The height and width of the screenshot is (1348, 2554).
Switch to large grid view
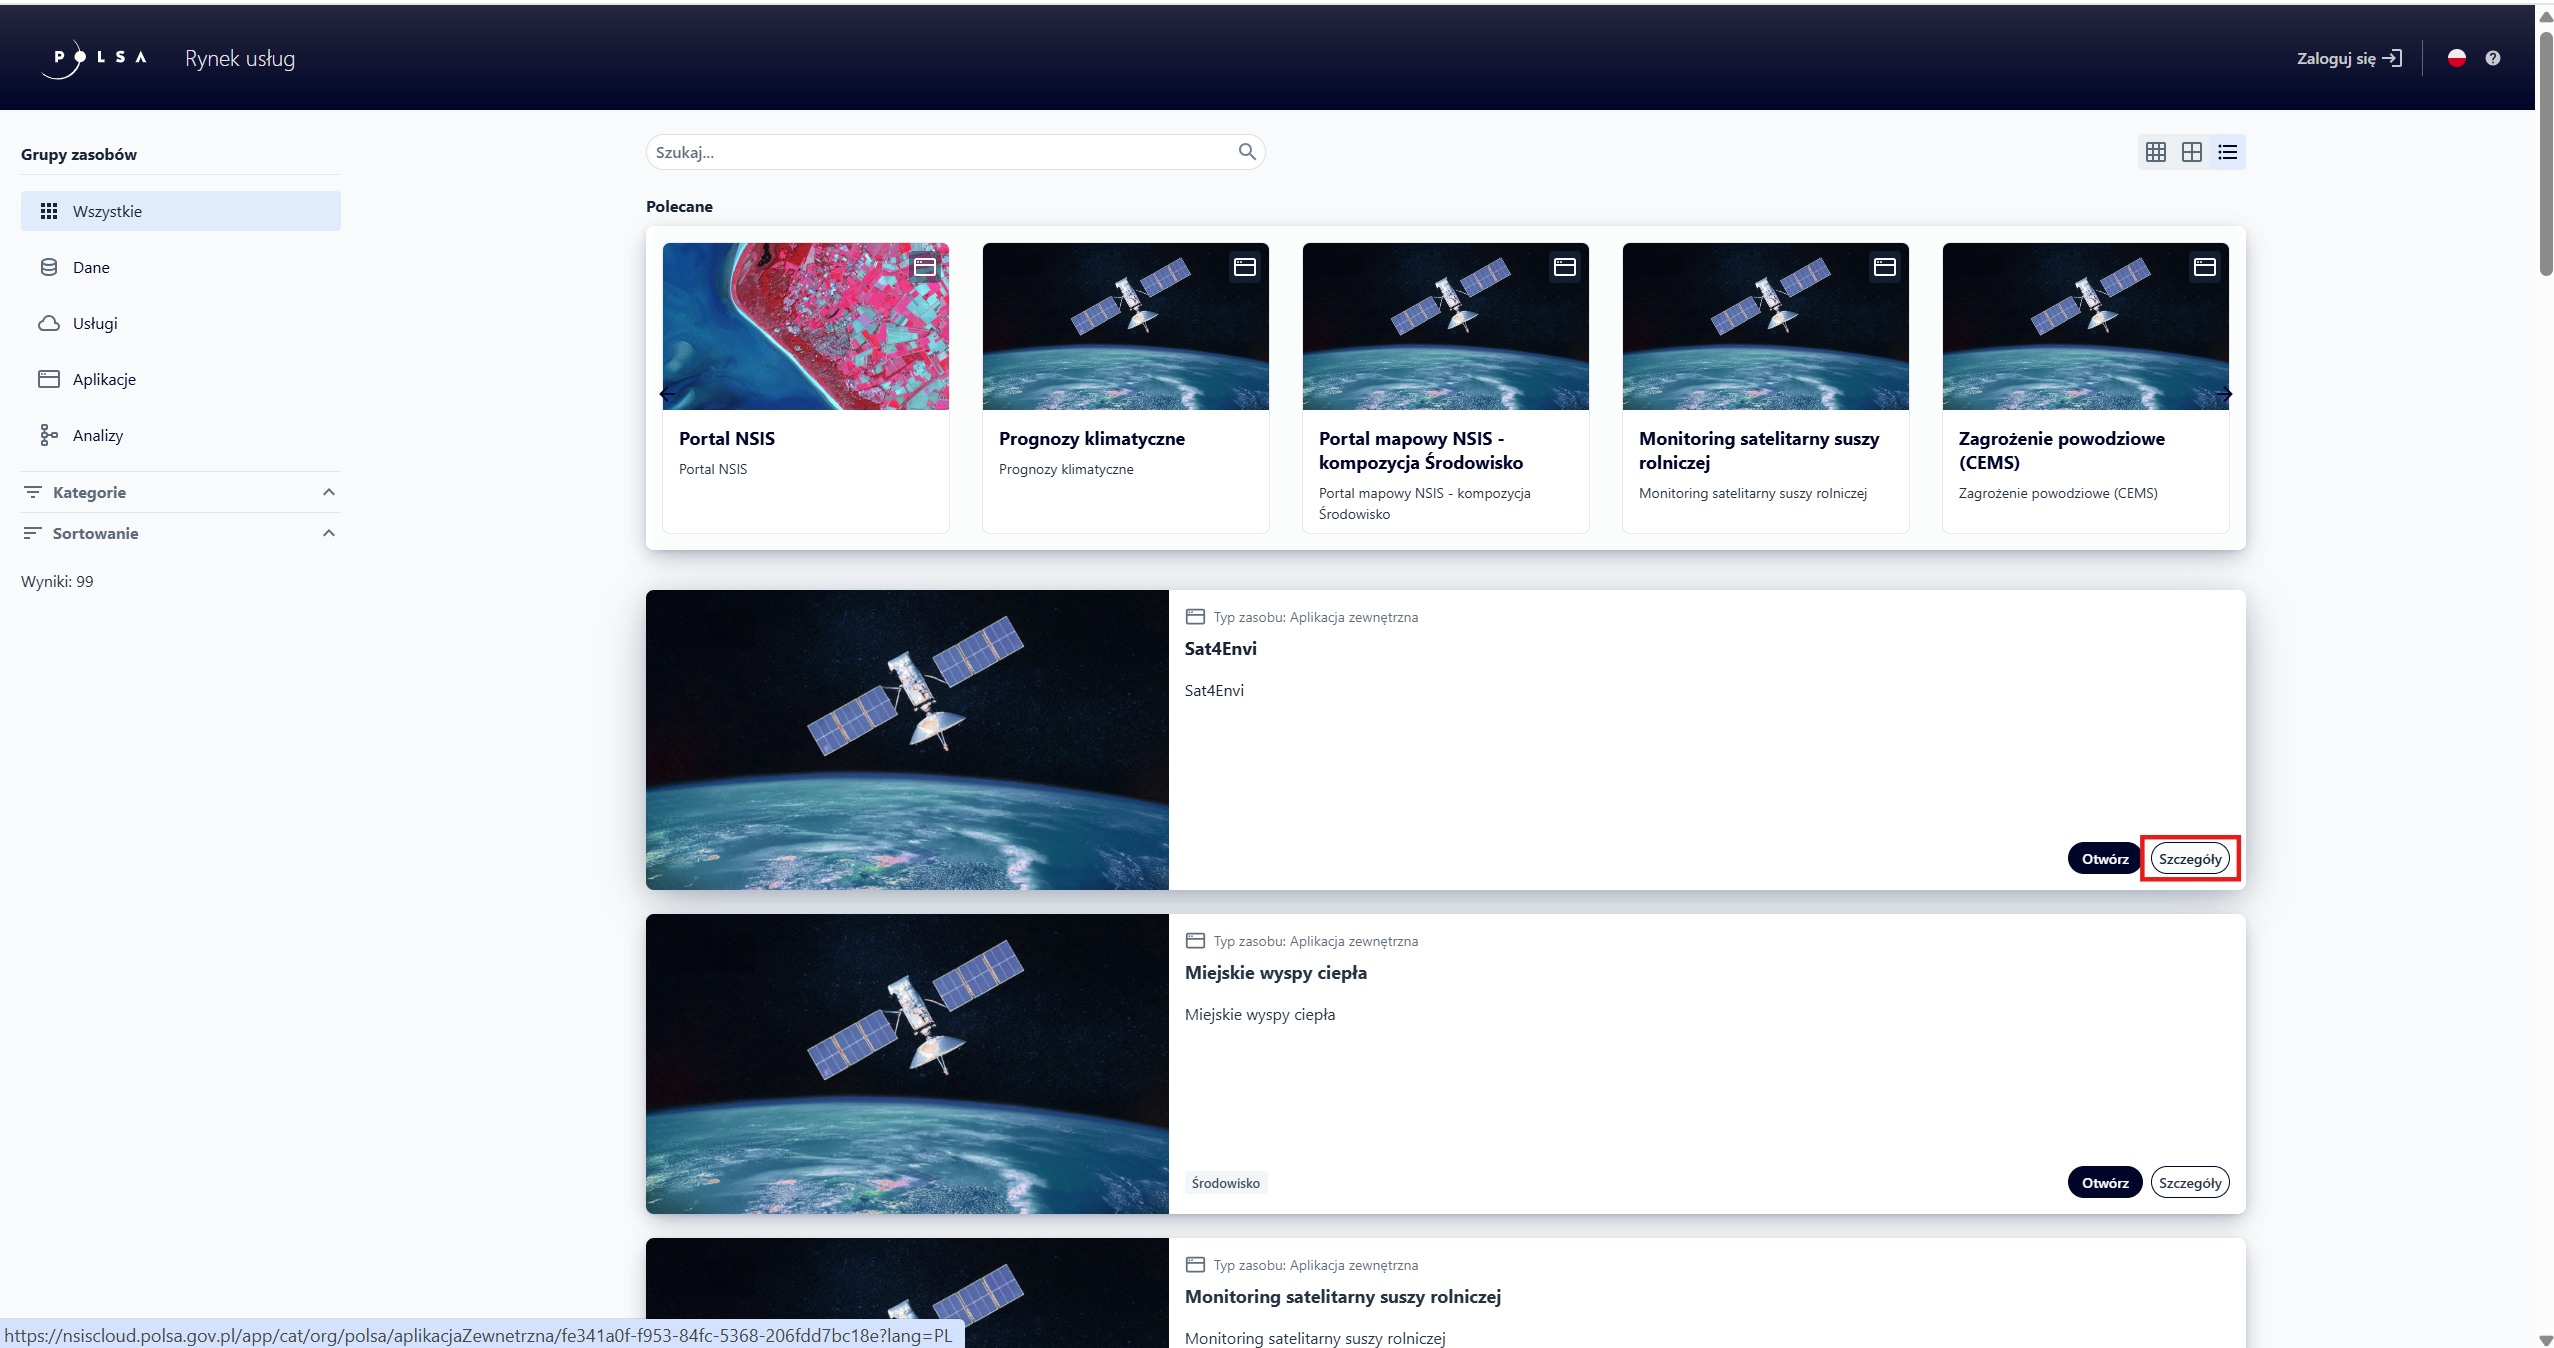coord(2192,152)
